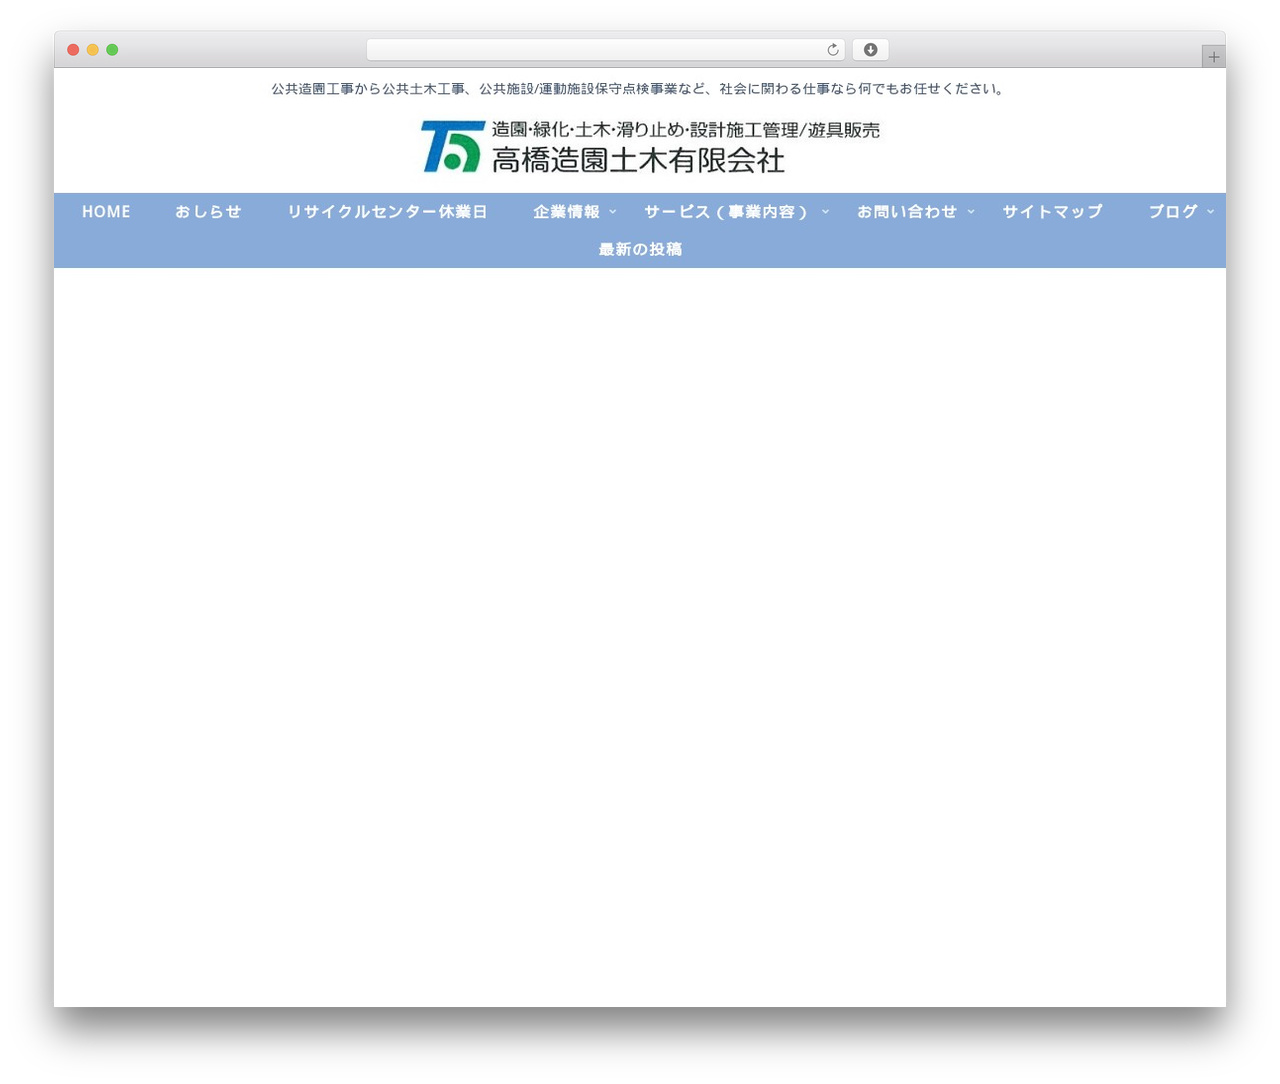1280x1084 pixels.
Task: Go to HOME menu item
Action: 106,212
